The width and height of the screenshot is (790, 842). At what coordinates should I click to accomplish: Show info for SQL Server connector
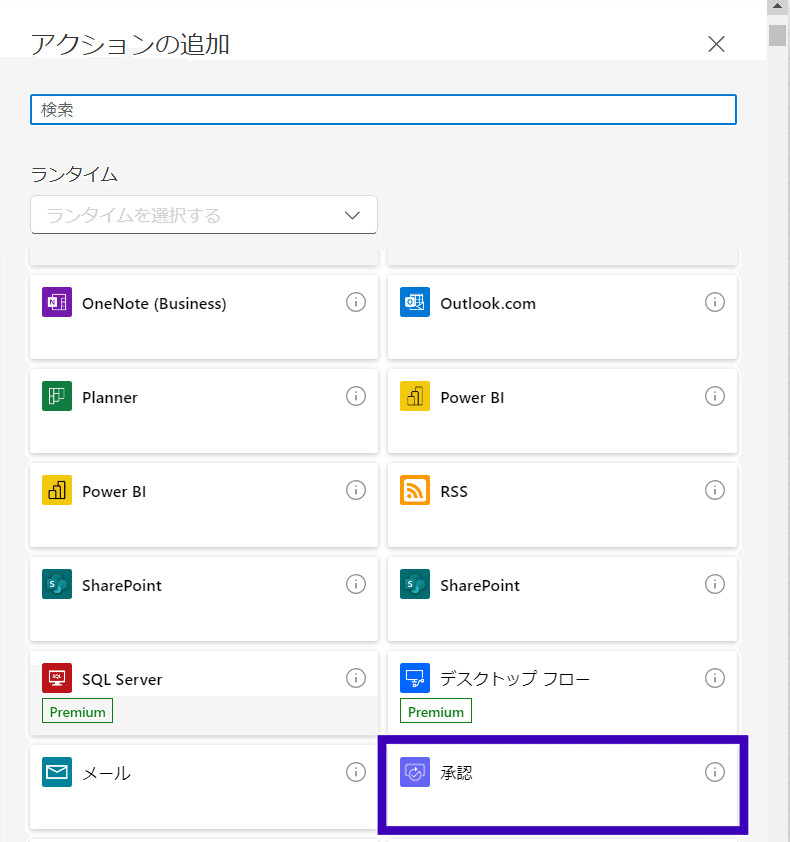[x=356, y=678]
